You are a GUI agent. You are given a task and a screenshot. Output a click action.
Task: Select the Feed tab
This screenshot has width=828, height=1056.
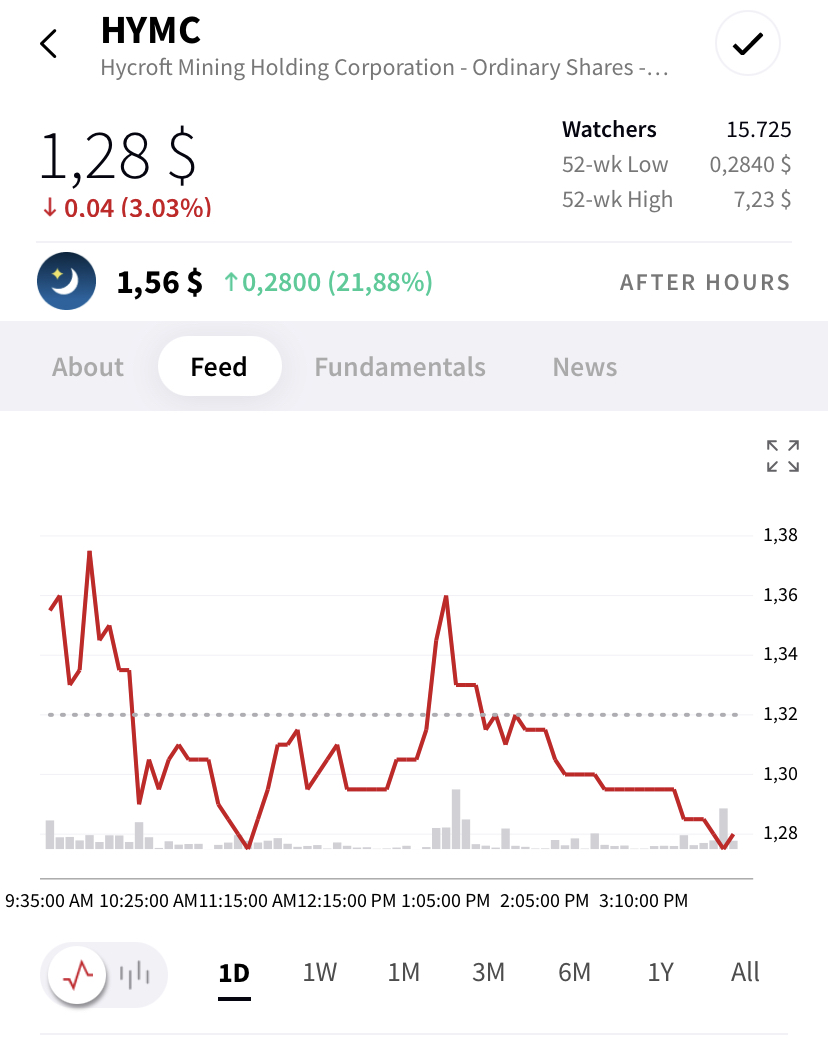coord(219,366)
